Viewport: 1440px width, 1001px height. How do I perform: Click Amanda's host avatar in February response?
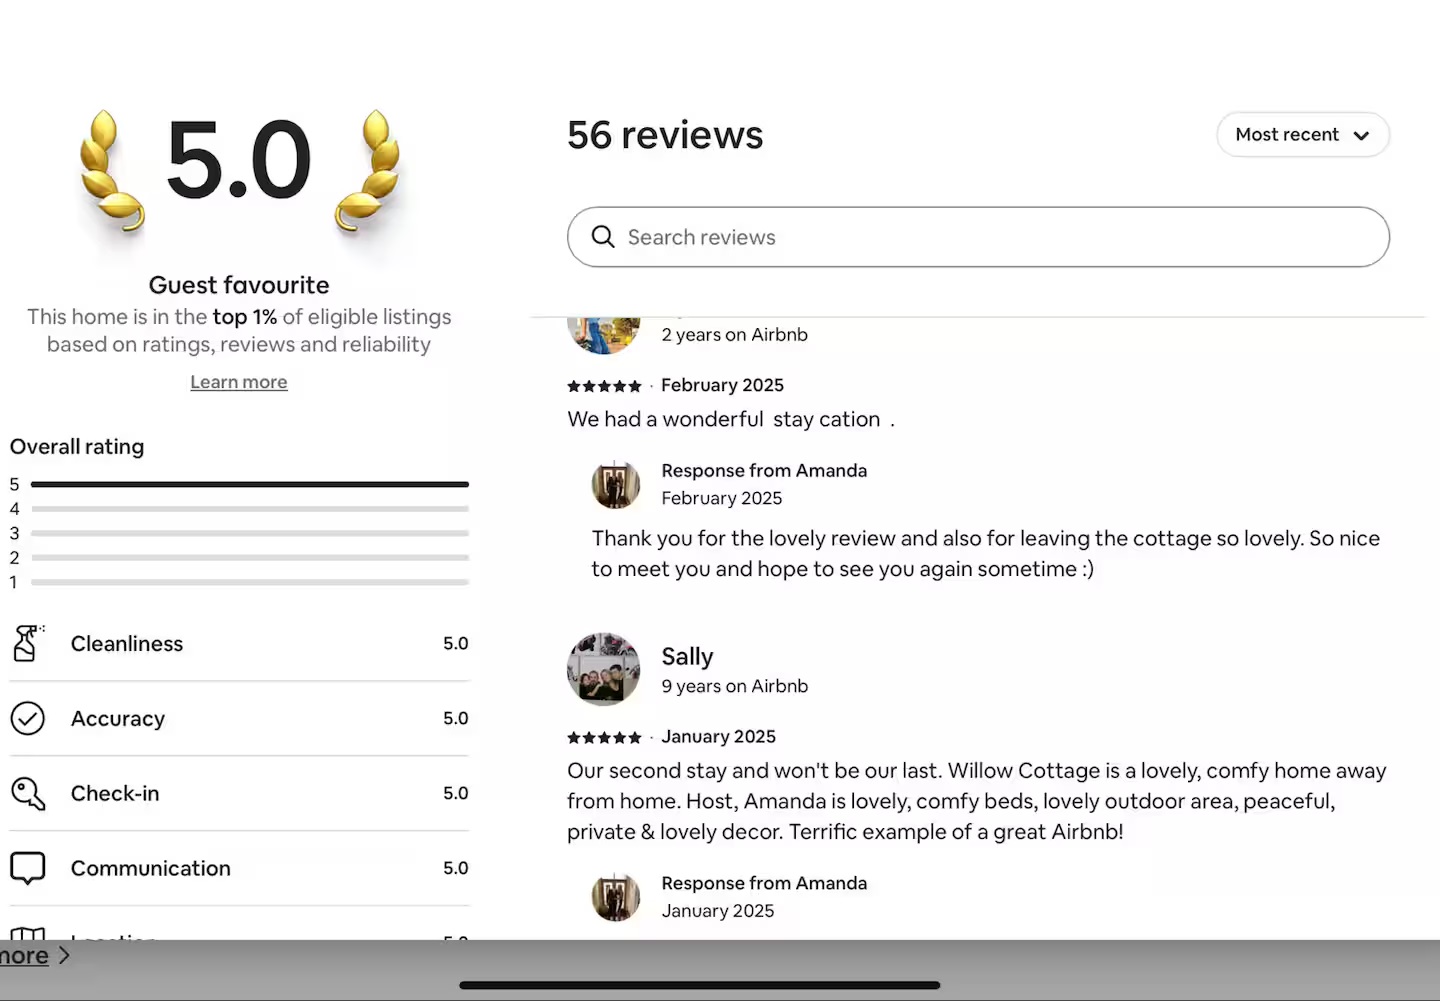pos(616,485)
